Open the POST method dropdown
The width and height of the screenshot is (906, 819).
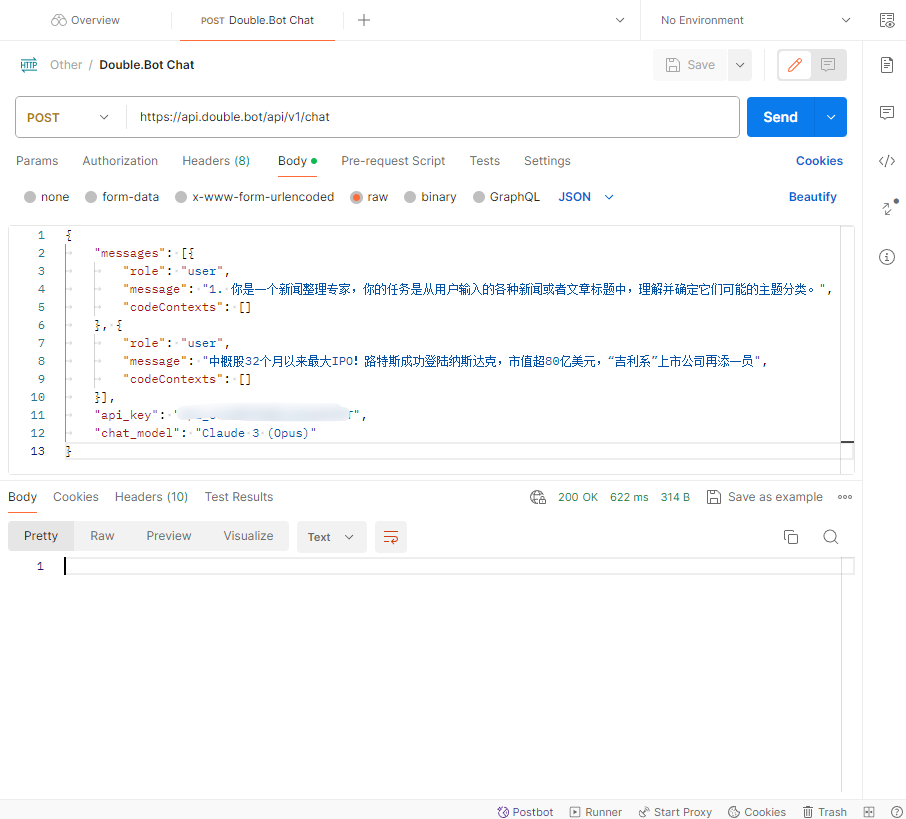pyautogui.click(x=68, y=117)
